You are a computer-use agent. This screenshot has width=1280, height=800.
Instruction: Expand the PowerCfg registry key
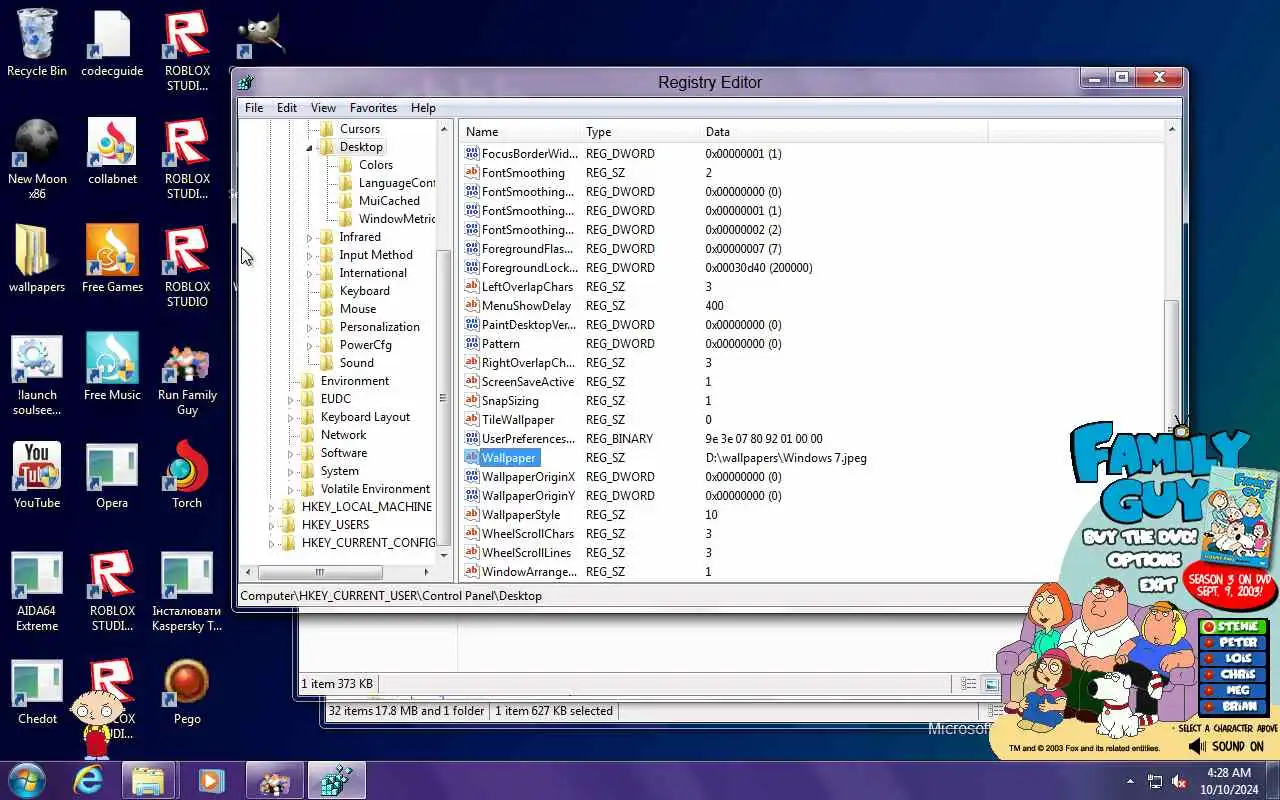310,345
